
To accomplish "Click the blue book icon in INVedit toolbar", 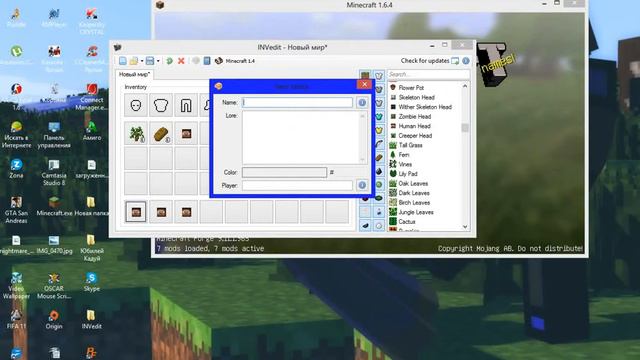I will [207, 61].
